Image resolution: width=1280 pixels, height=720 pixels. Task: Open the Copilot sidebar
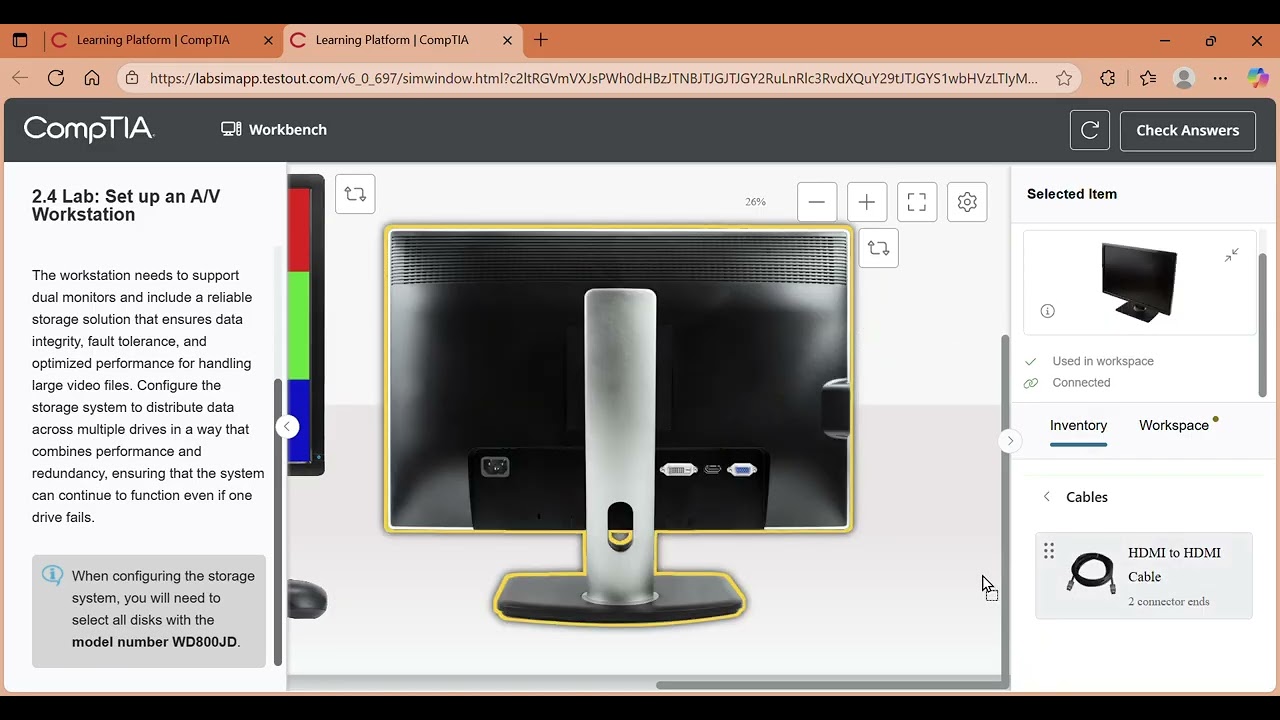tap(1257, 78)
